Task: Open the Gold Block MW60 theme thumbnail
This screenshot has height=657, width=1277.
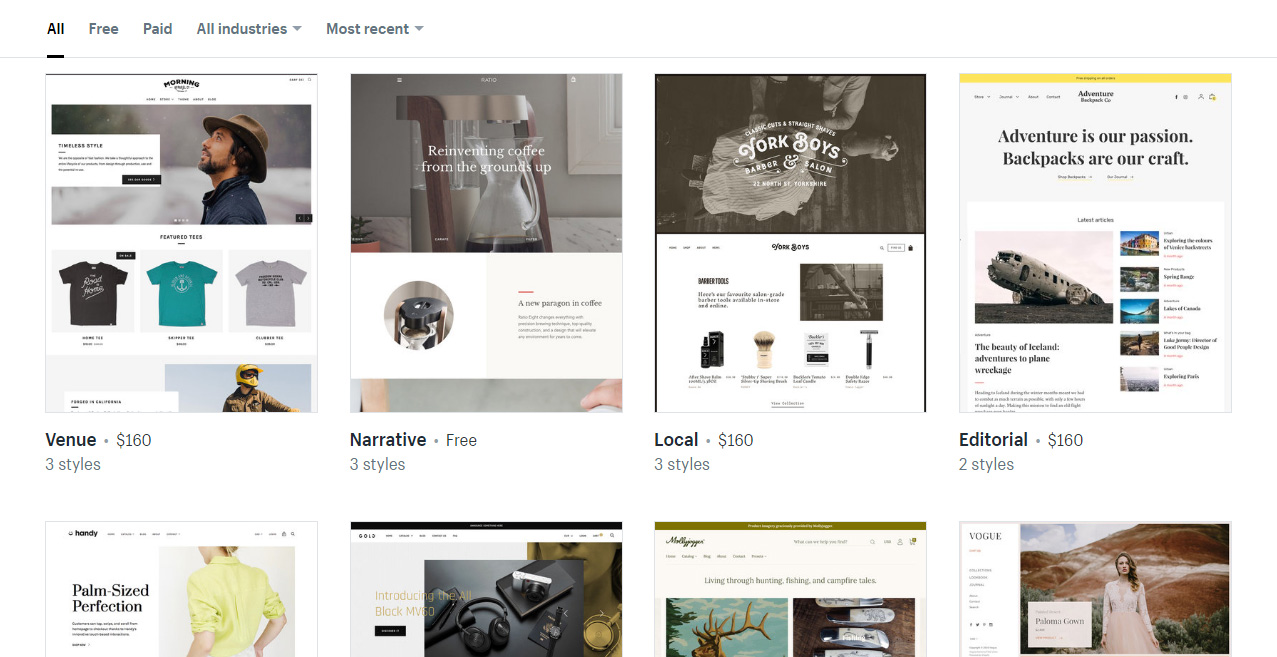Action: [486, 589]
